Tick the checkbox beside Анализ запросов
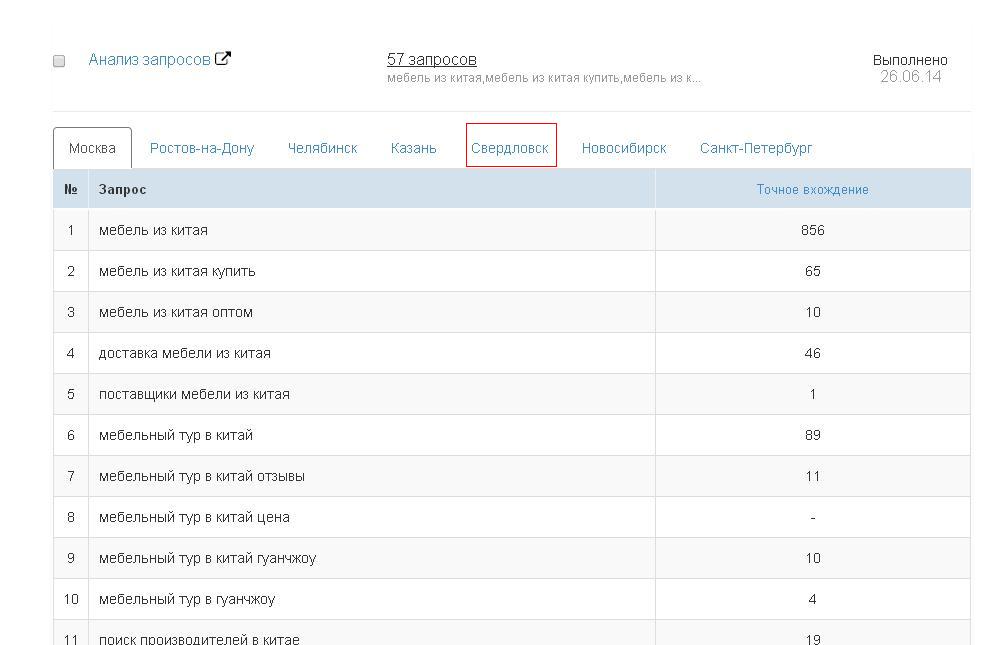Image resolution: width=1006 pixels, height=645 pixels. tap(59, 61)
